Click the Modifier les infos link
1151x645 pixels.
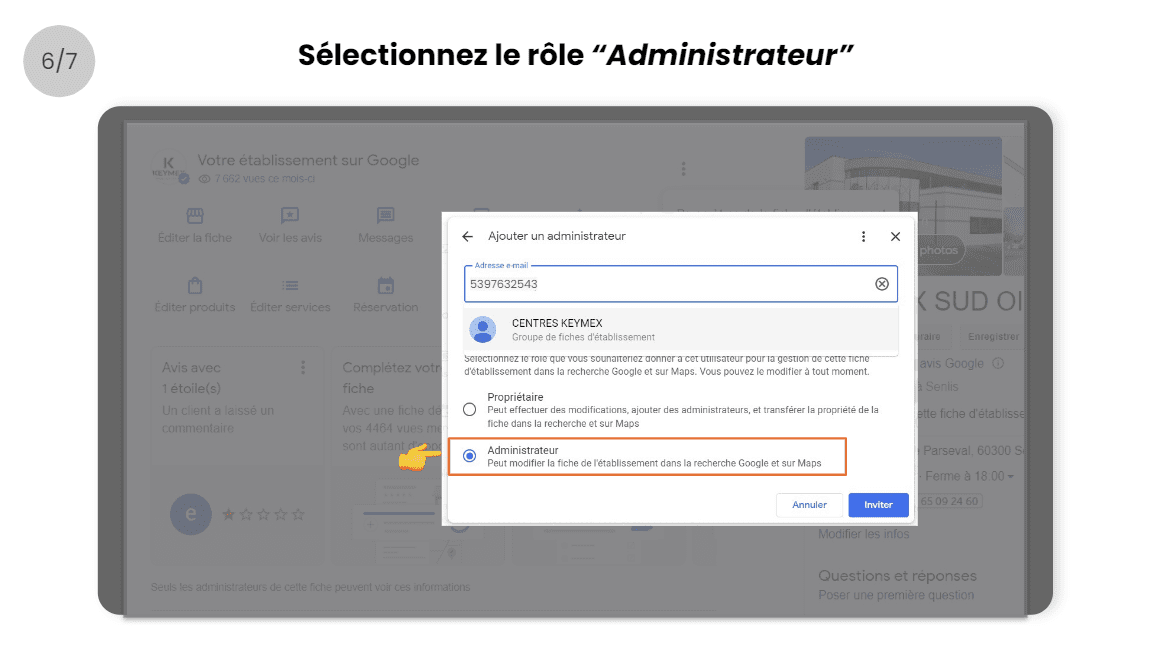(x=863, y=534)
